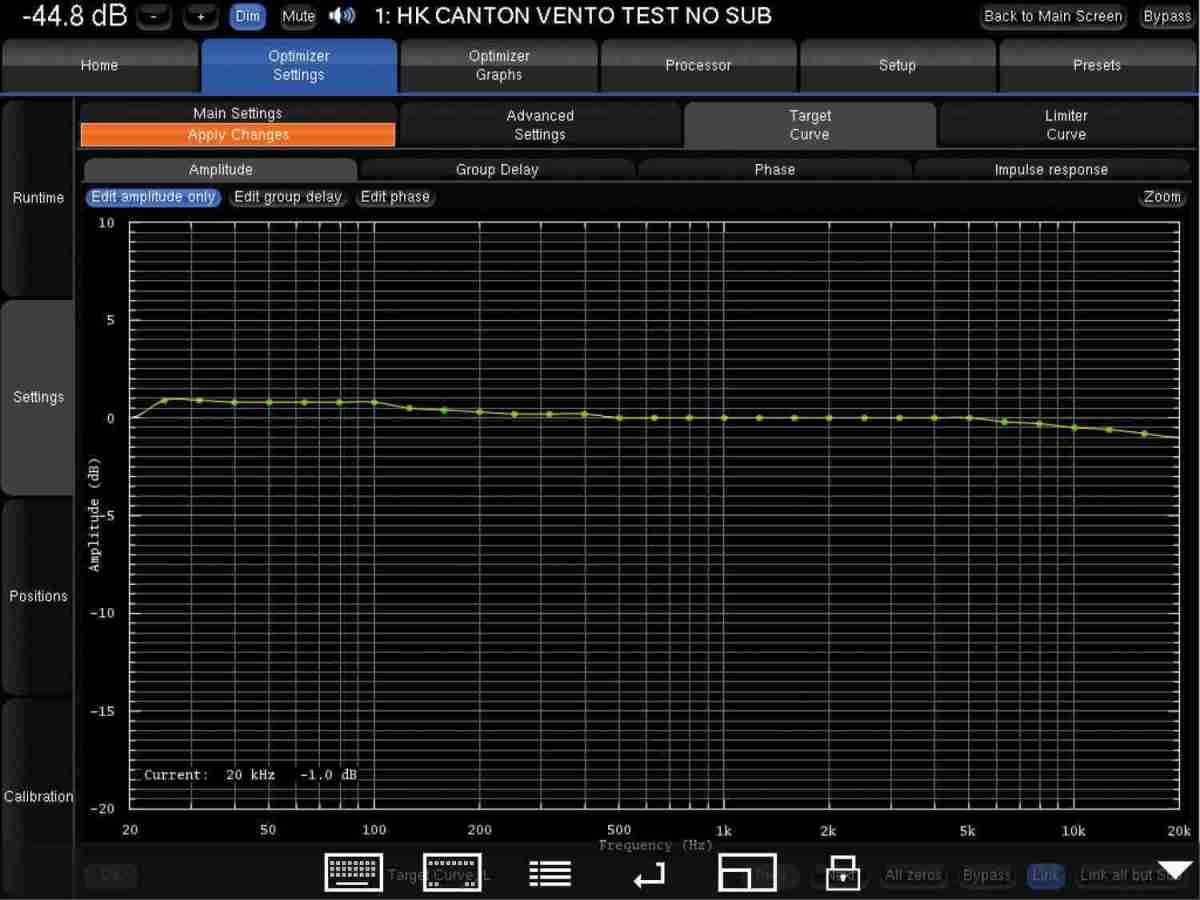The width and height of the screenshot is (1200, 900).
Task: Open the Presets tab
Action: [1097, 66]
